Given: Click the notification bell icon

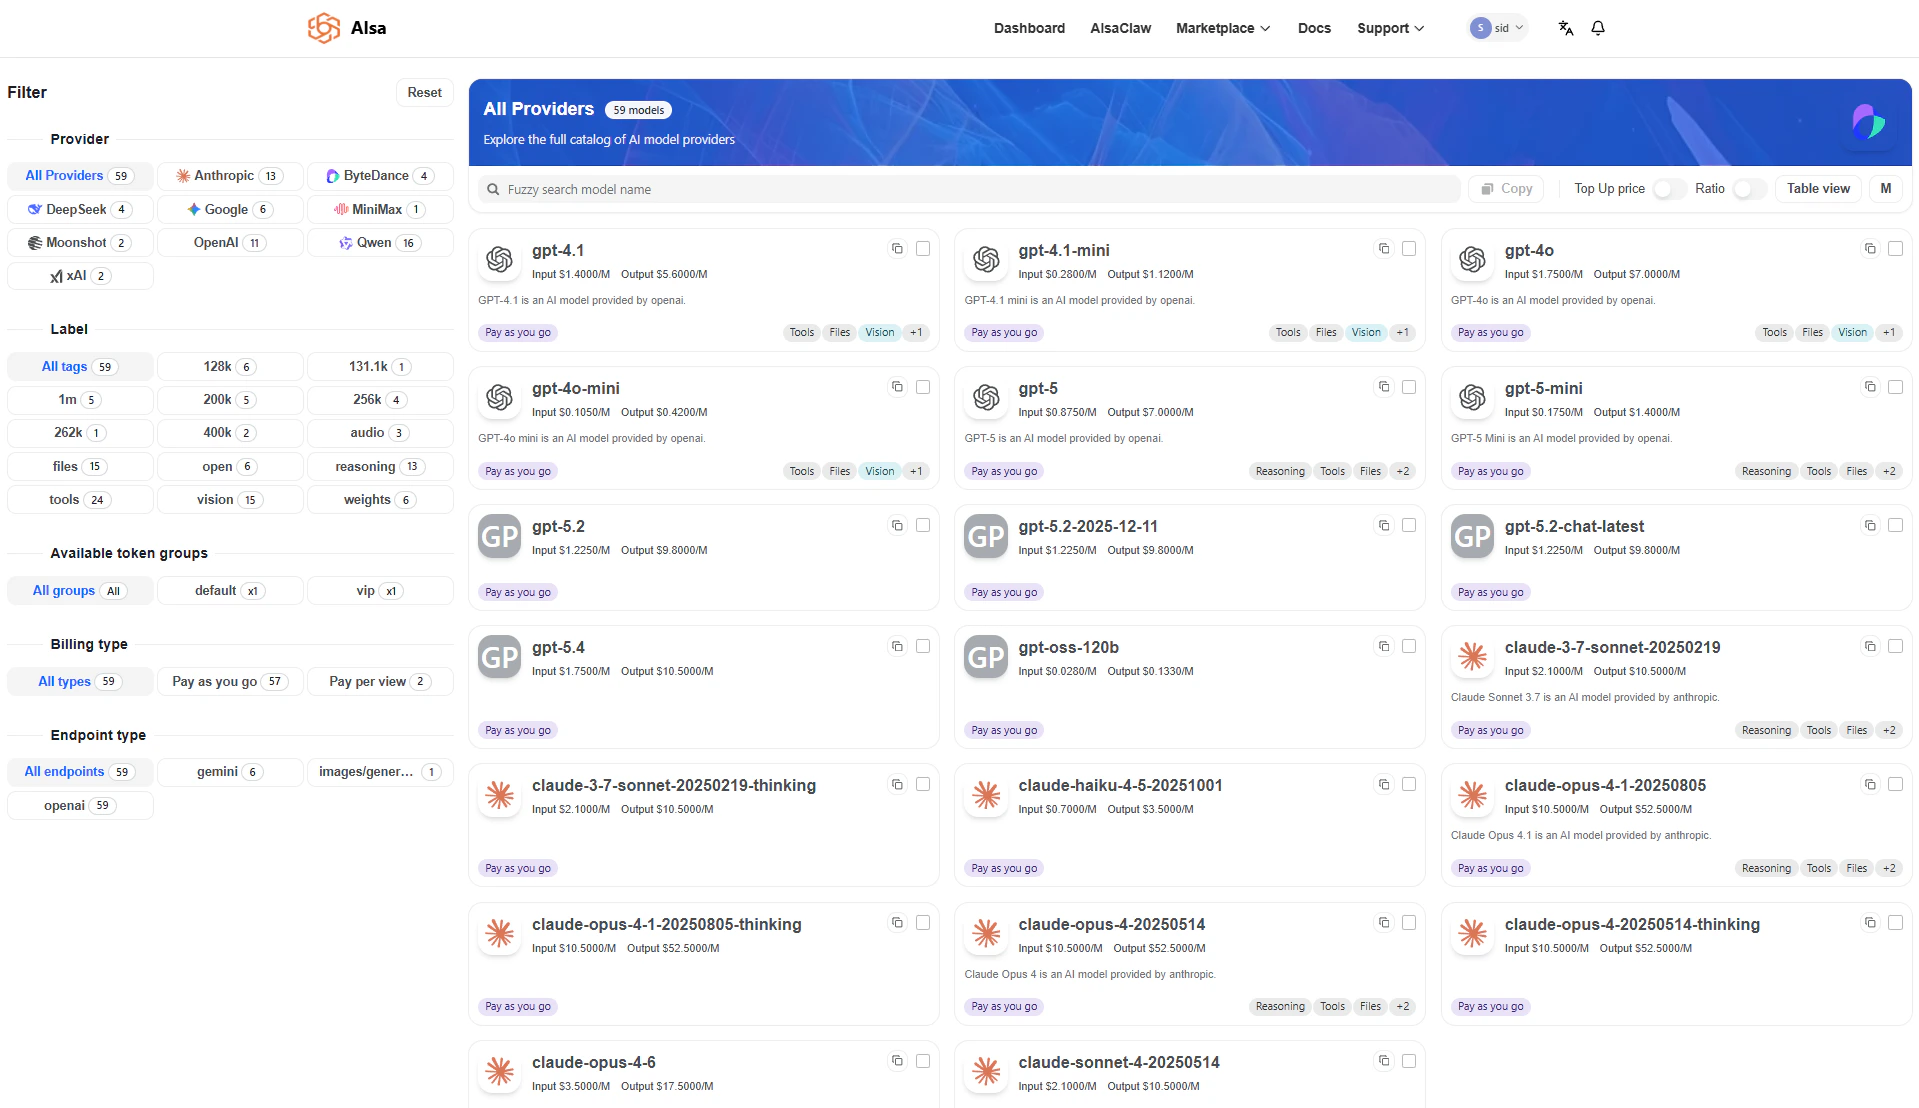Looking at the screenshot, I should tap(1597, 28).
